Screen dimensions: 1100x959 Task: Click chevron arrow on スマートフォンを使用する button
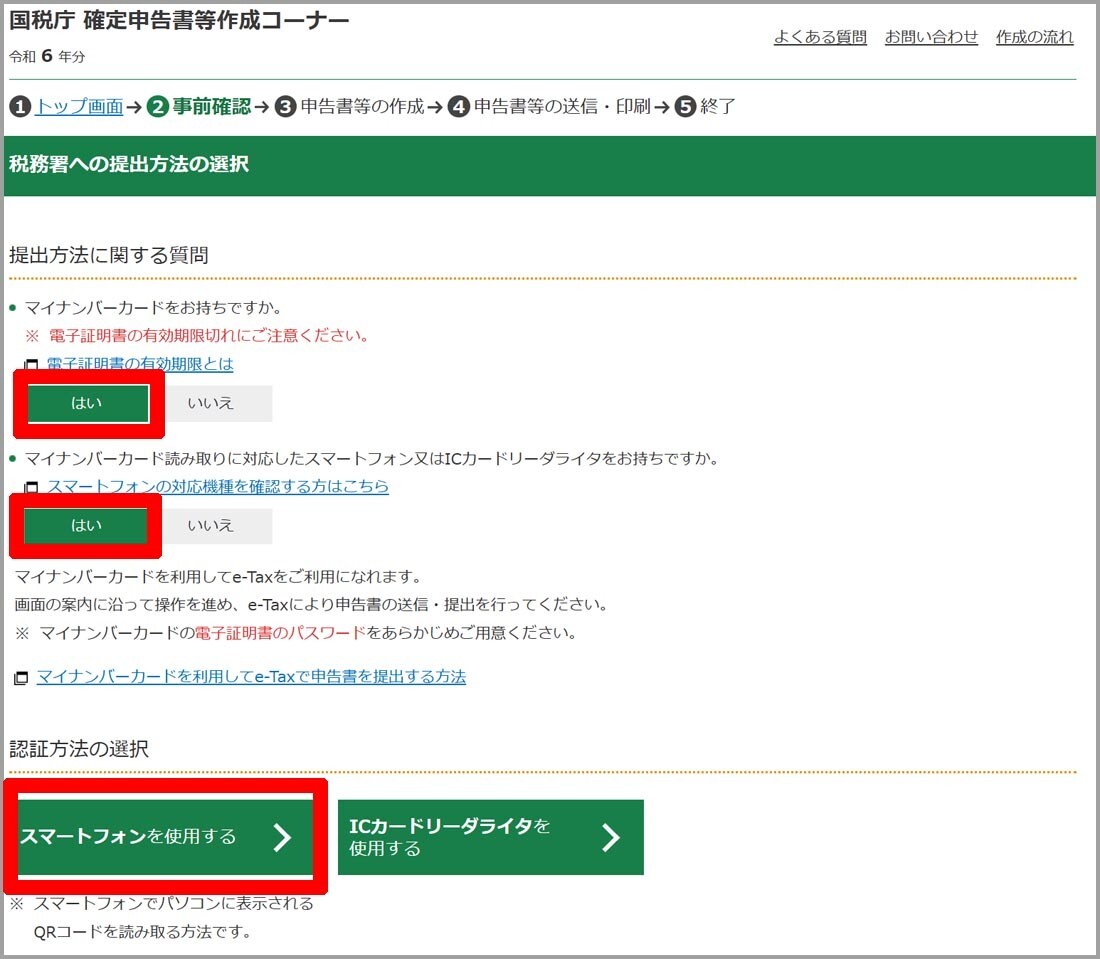282,837
